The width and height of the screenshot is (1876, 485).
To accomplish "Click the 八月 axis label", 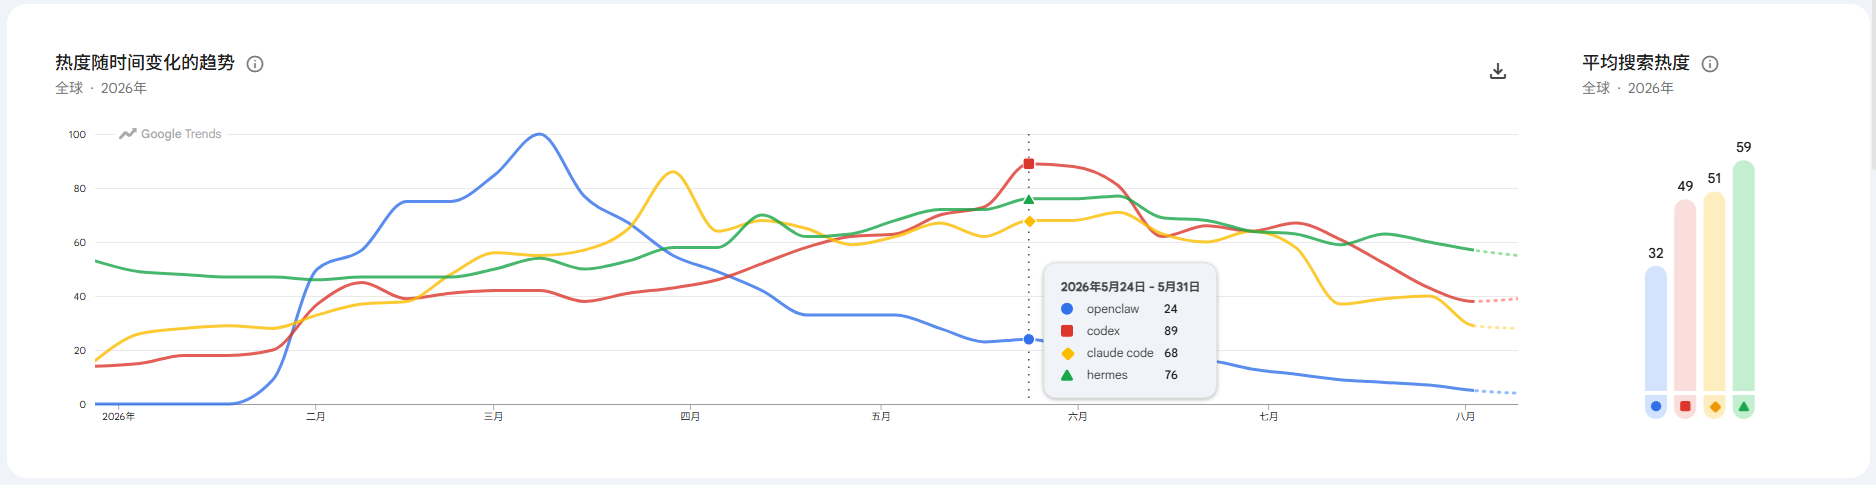I will (1465, 416).
